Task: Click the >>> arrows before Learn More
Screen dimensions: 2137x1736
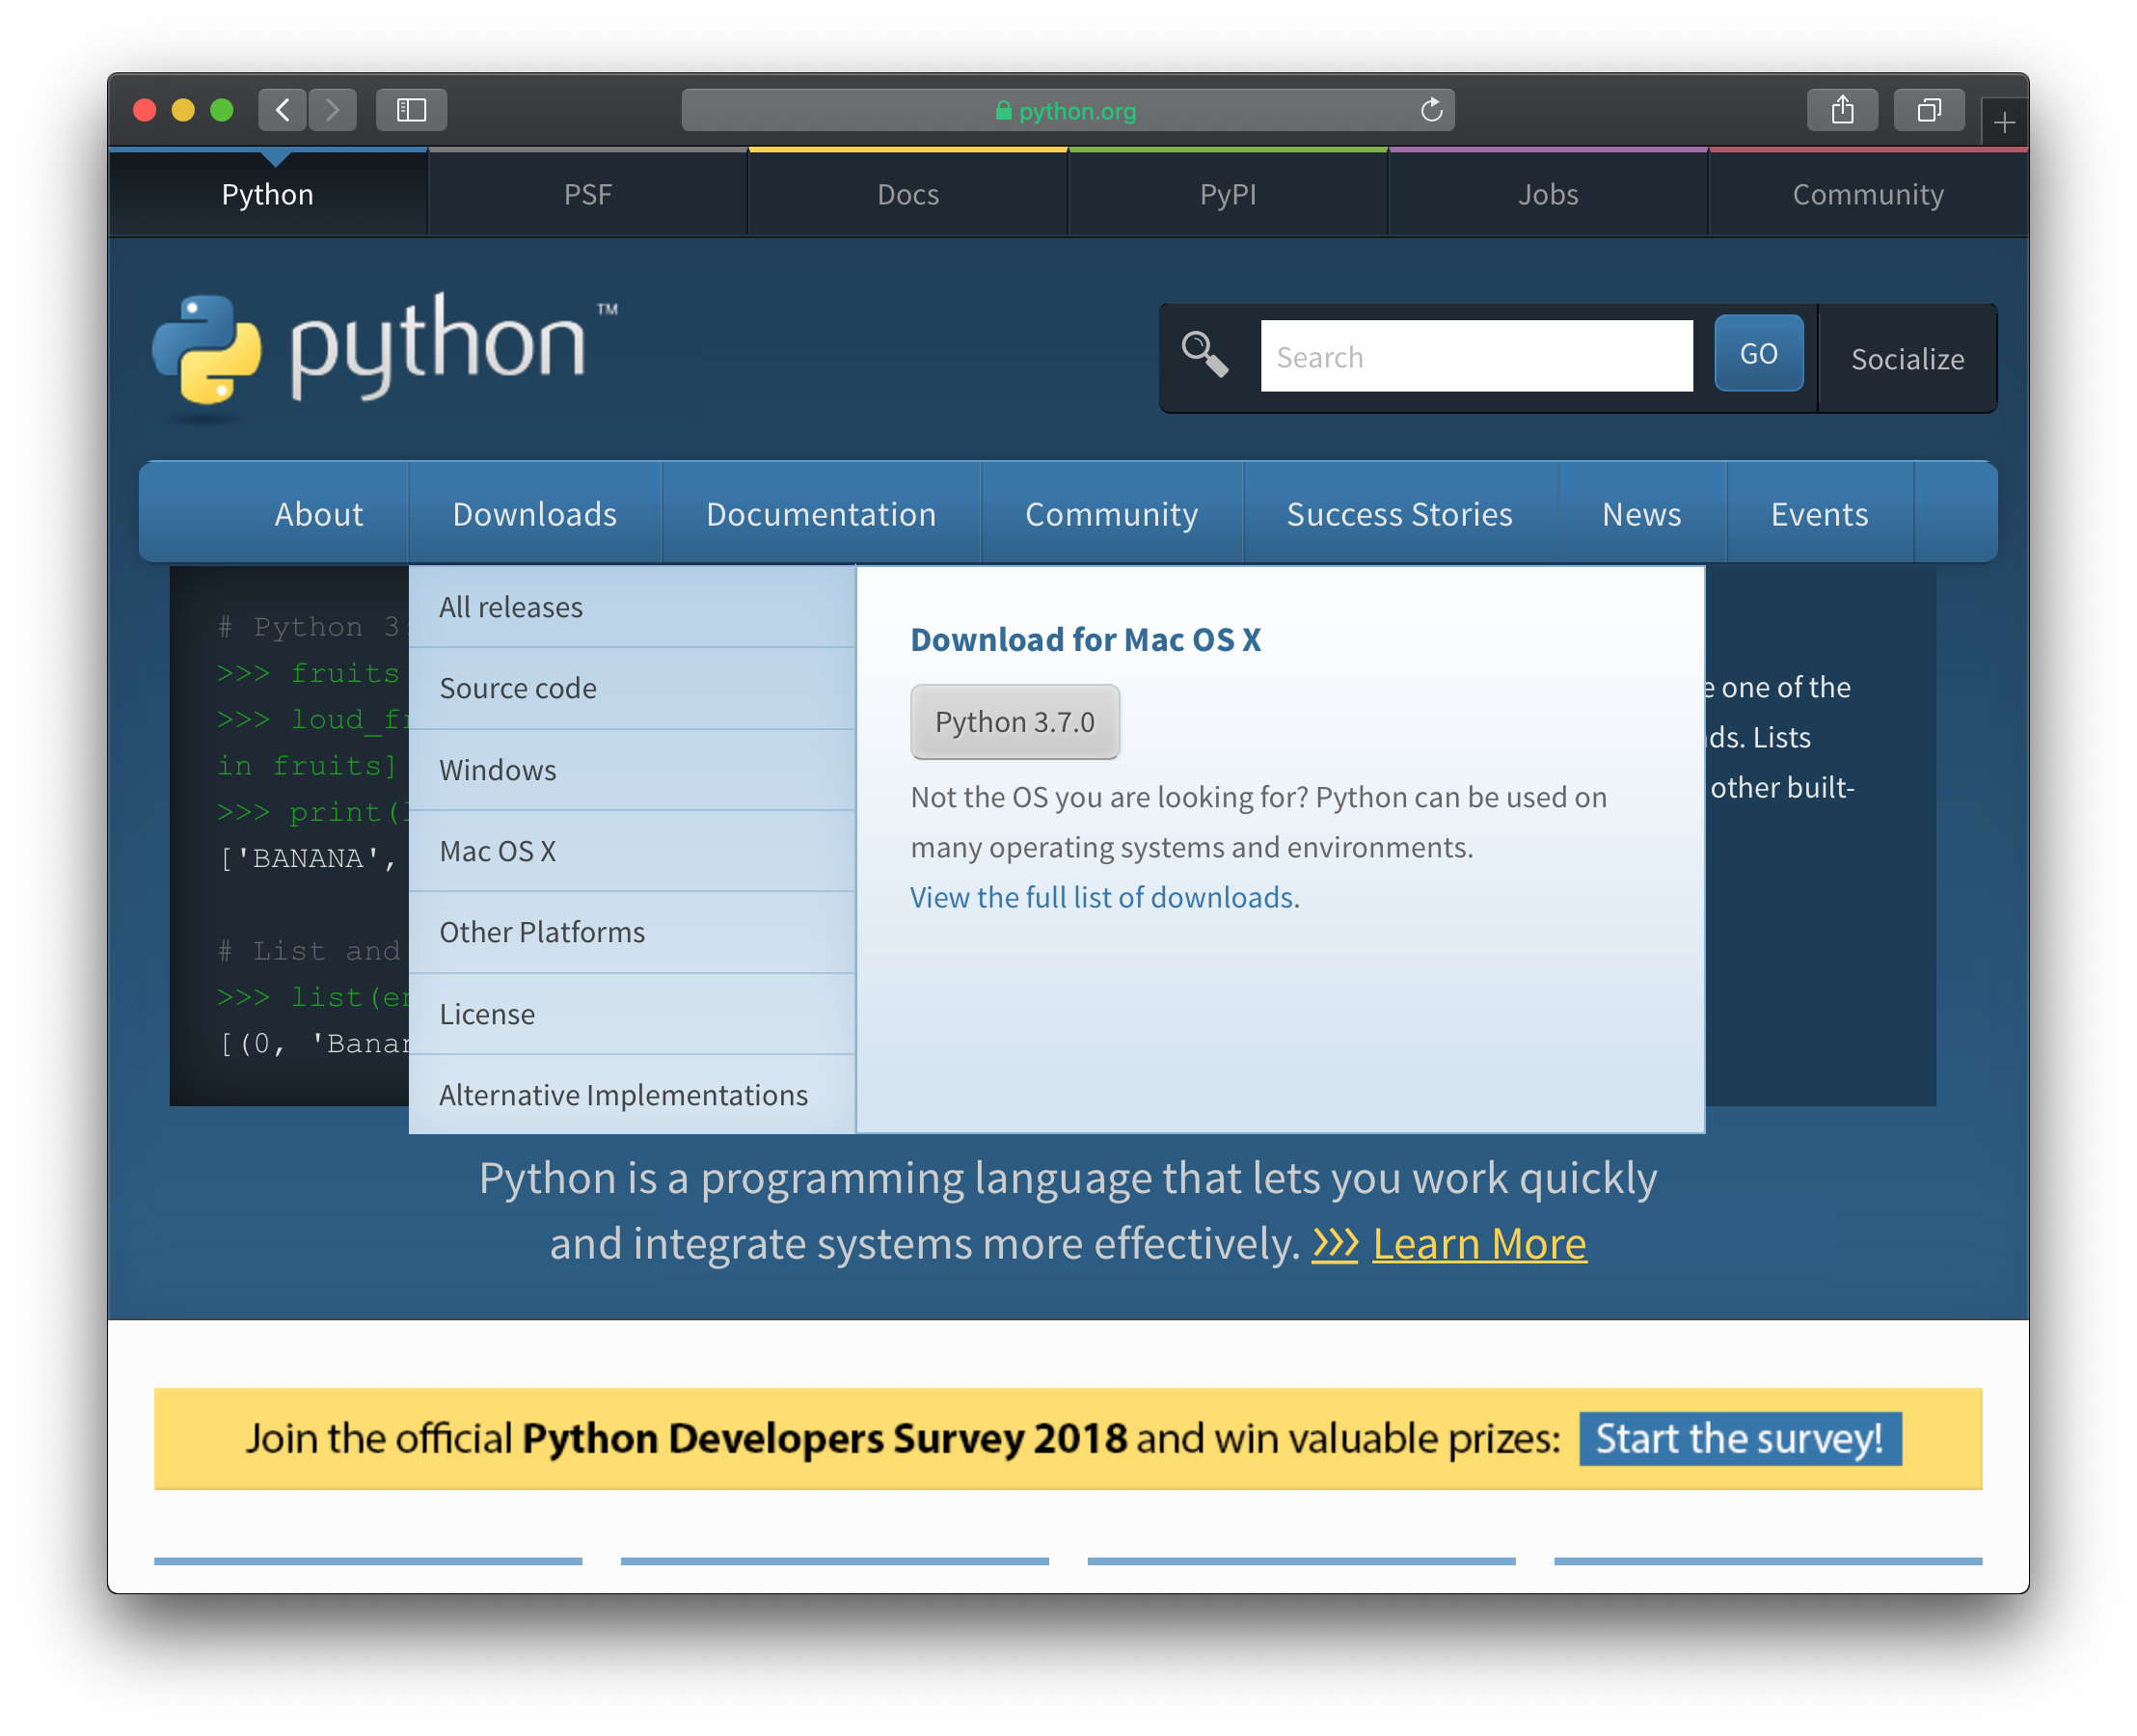Action: [1335, 1244]
